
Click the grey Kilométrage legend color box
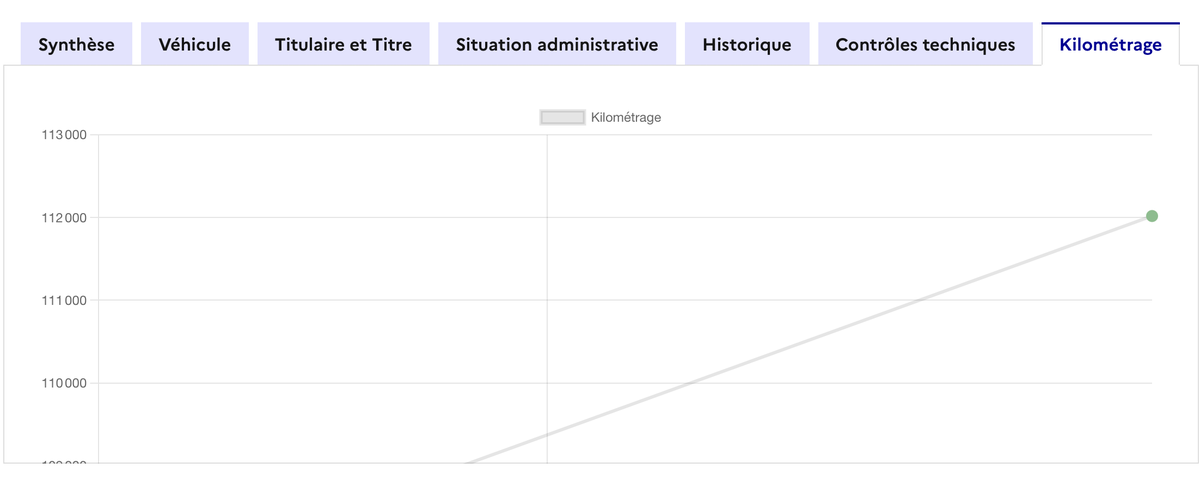562,117
